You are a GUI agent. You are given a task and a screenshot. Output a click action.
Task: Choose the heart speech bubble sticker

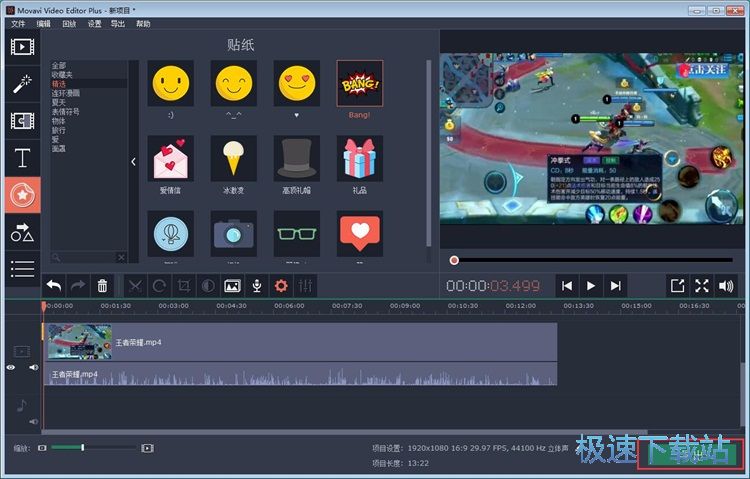tap(360, 234)
